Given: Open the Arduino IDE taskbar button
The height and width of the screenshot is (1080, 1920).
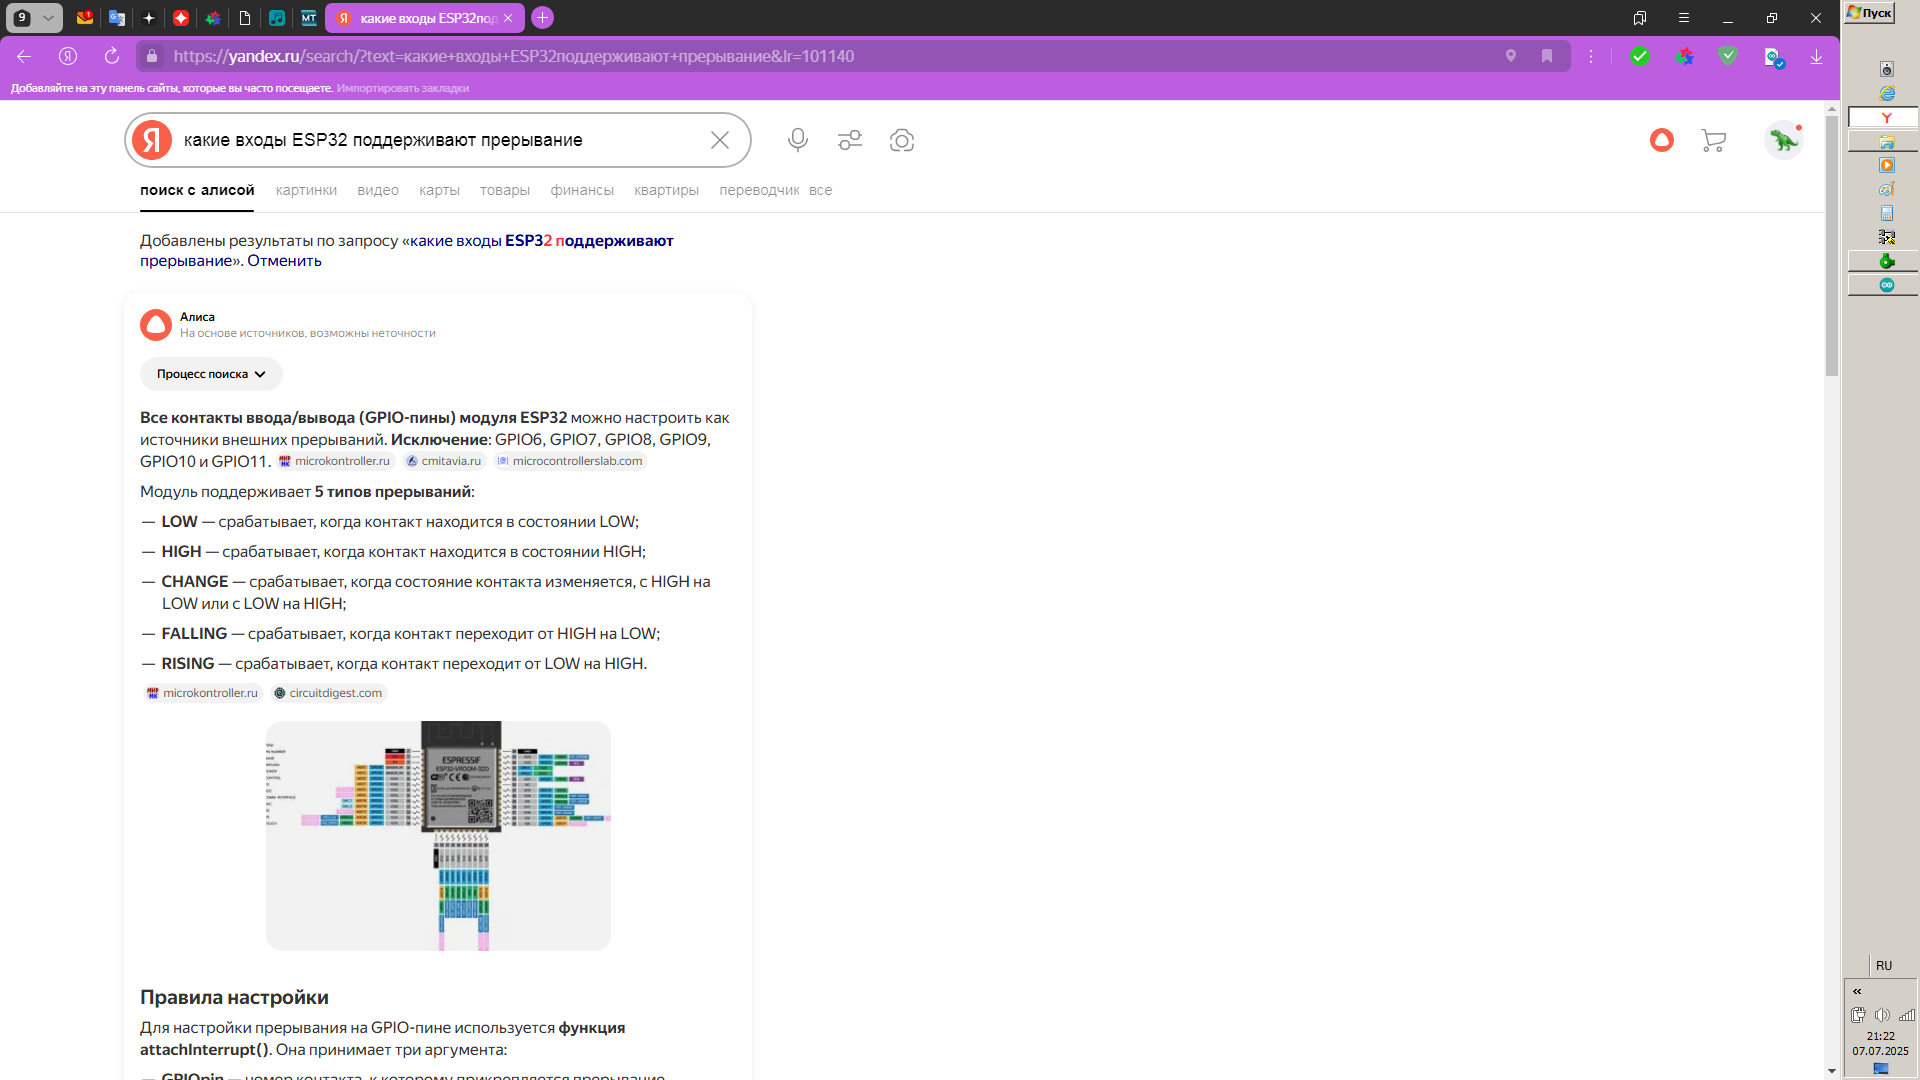Looking at the screenshot, I should [1882, 285].
